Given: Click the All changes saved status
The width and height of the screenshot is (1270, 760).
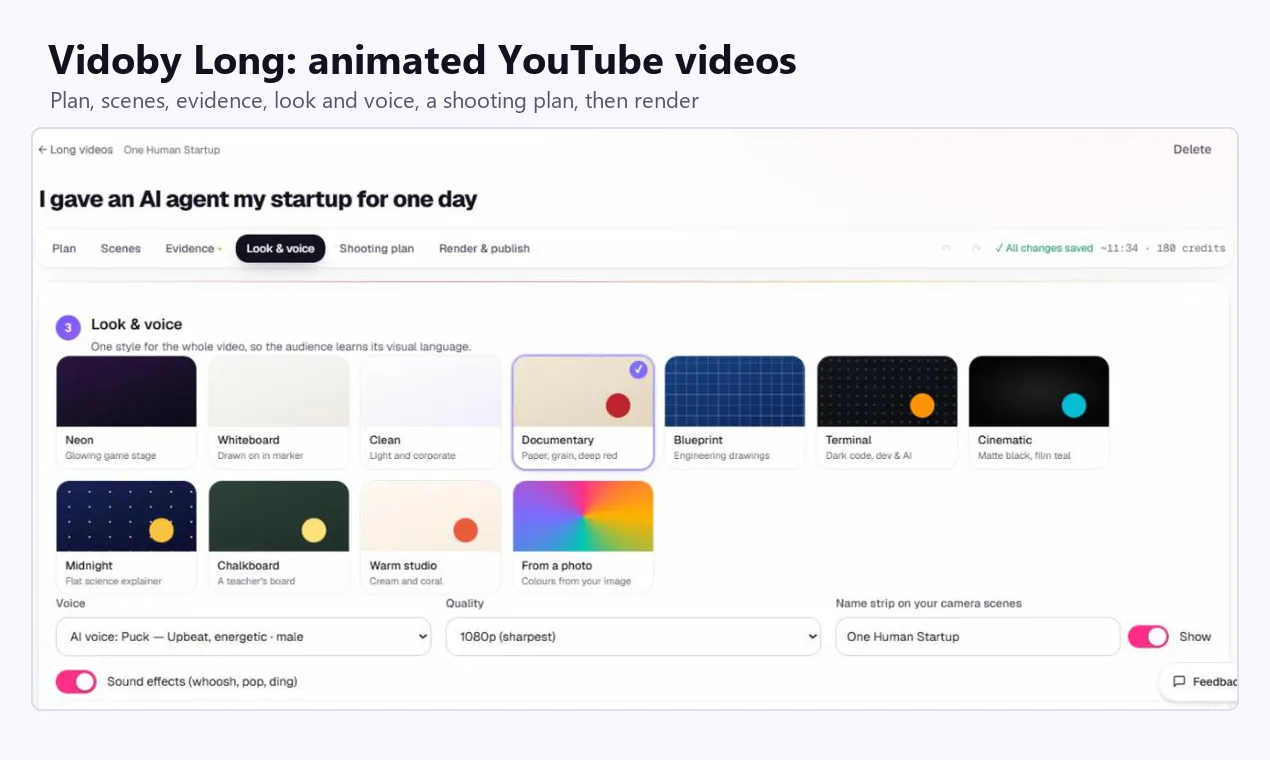Looking at the screenshot, I should coord(1044,249).
